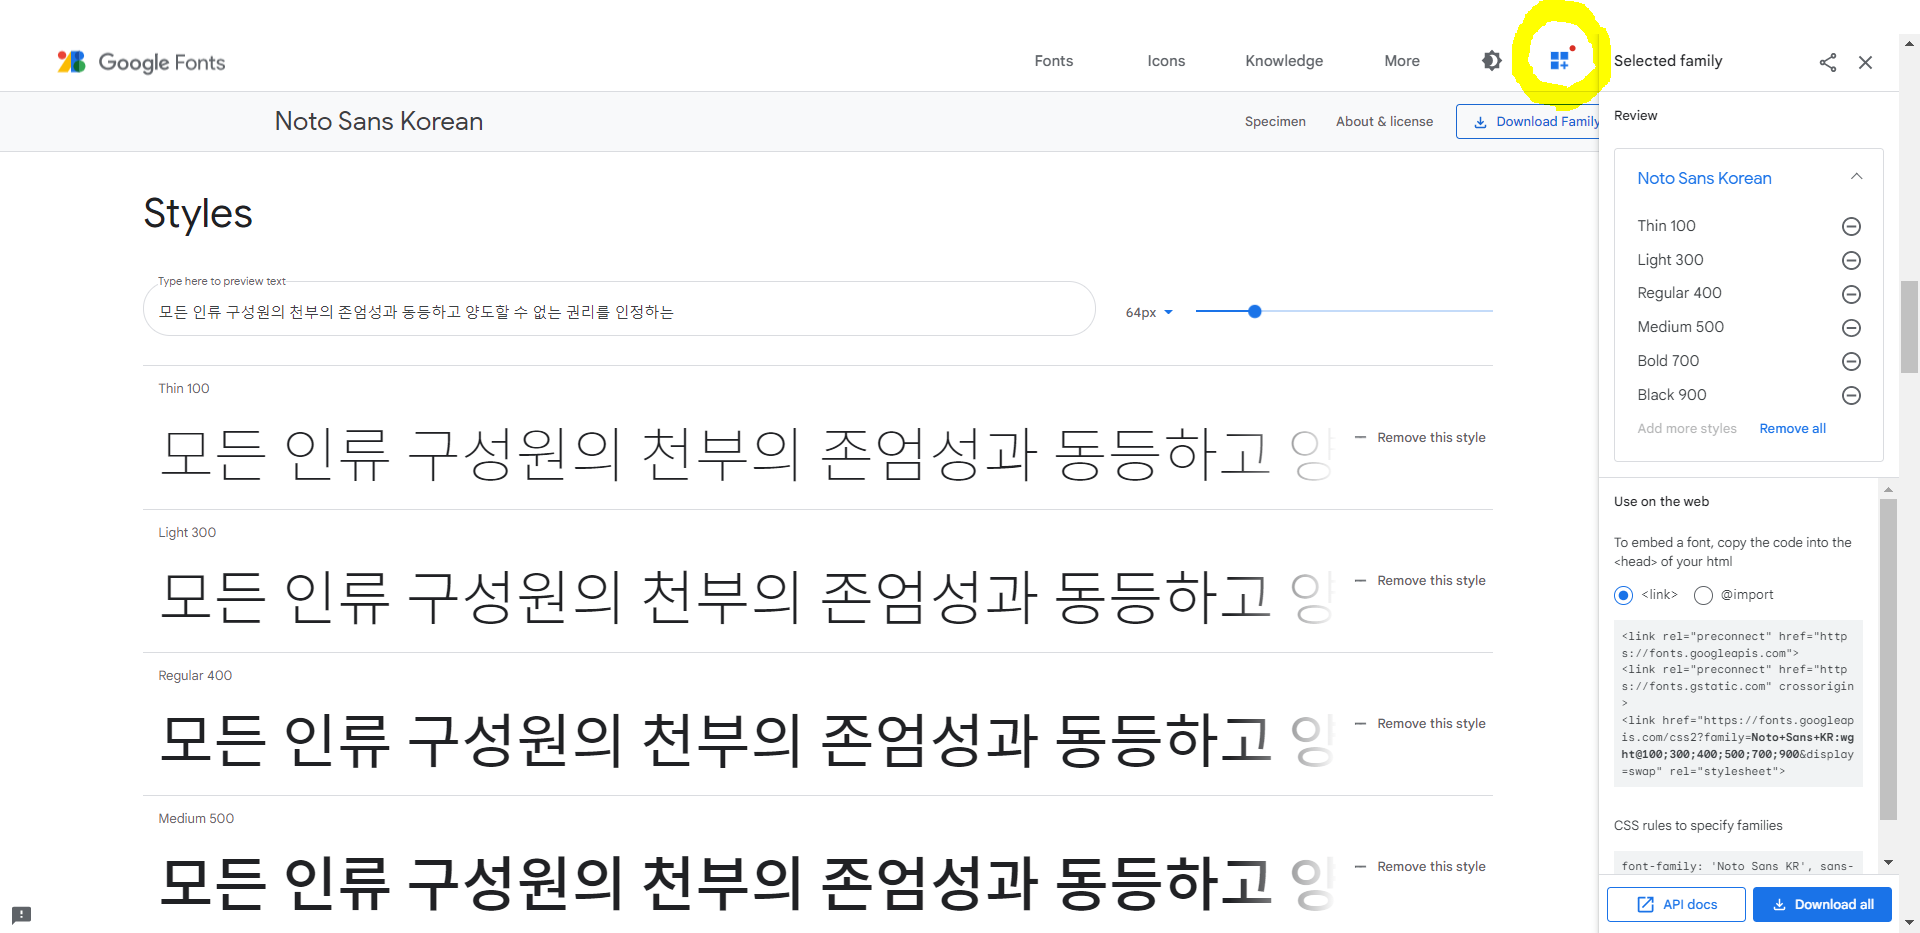Open the Icons tab
This screenshot has width=1920, height=933.
pos(1166,61)
